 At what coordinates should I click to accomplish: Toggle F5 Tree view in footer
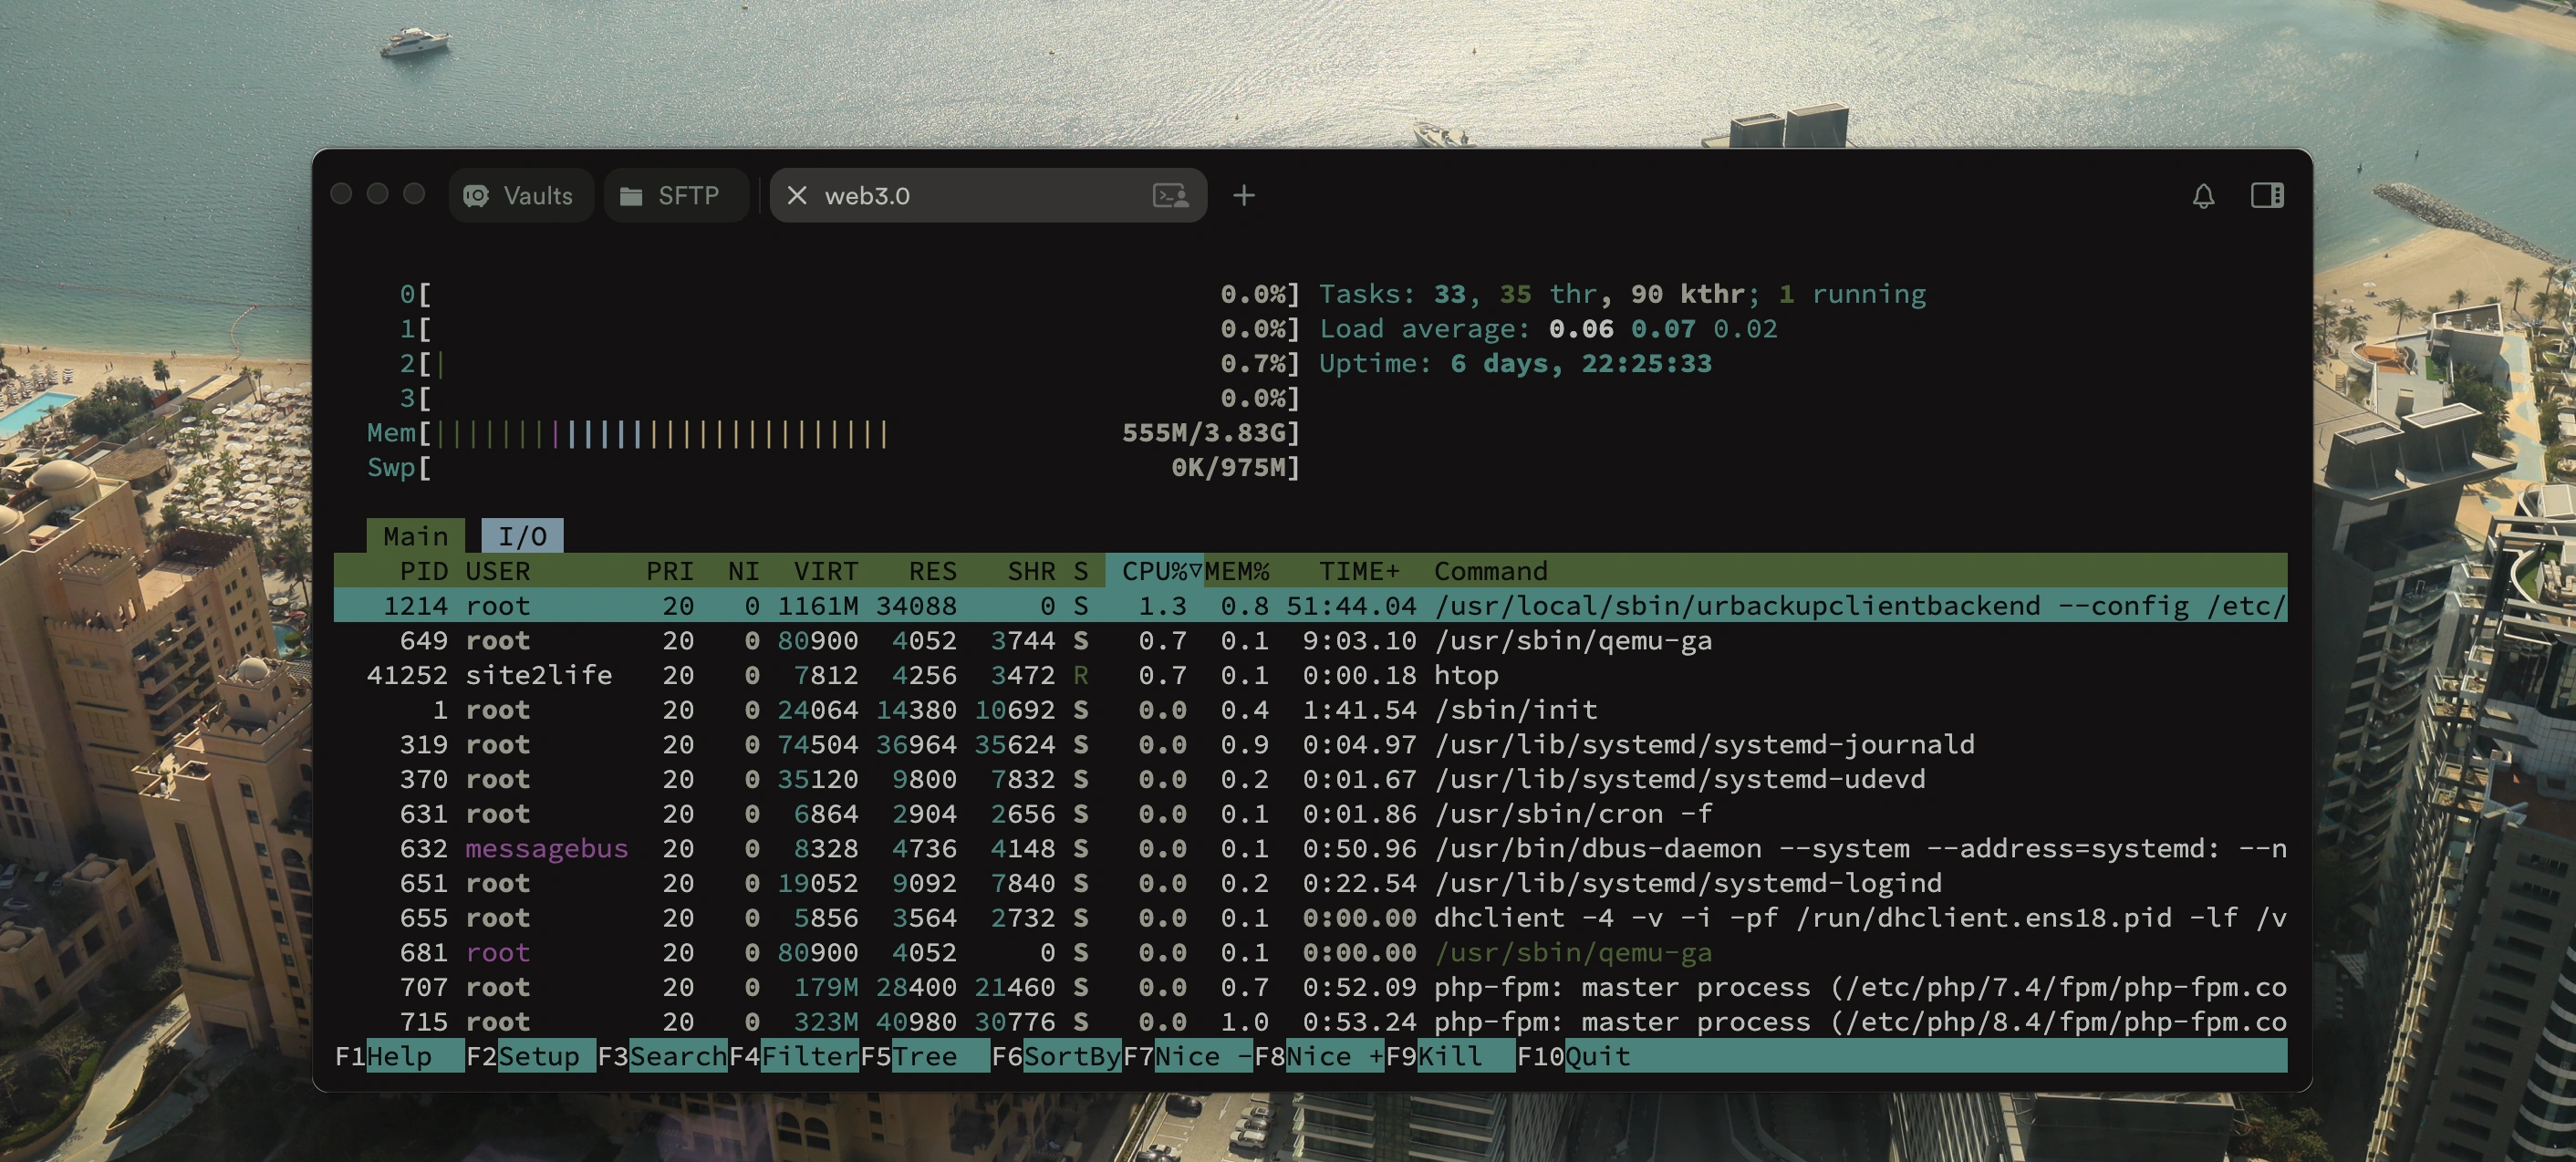(923, 1056)
